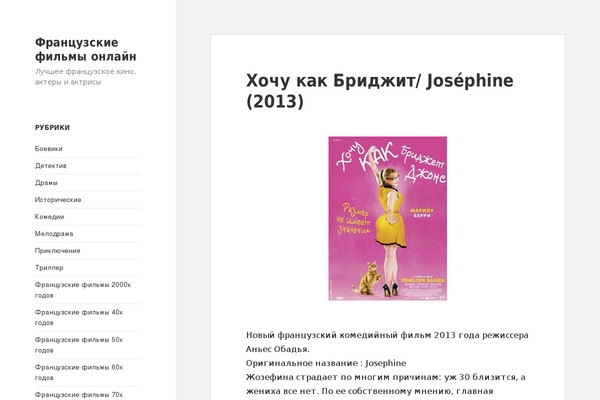Open Французские фильмы 70х category link
This screenshot has width=600, height=400.
[x=79, y=395]
